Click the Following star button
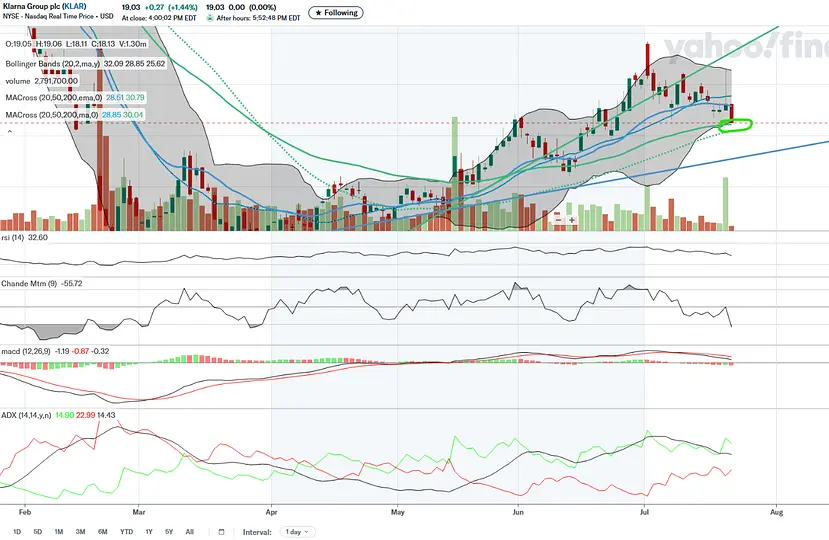 point(335,12)
